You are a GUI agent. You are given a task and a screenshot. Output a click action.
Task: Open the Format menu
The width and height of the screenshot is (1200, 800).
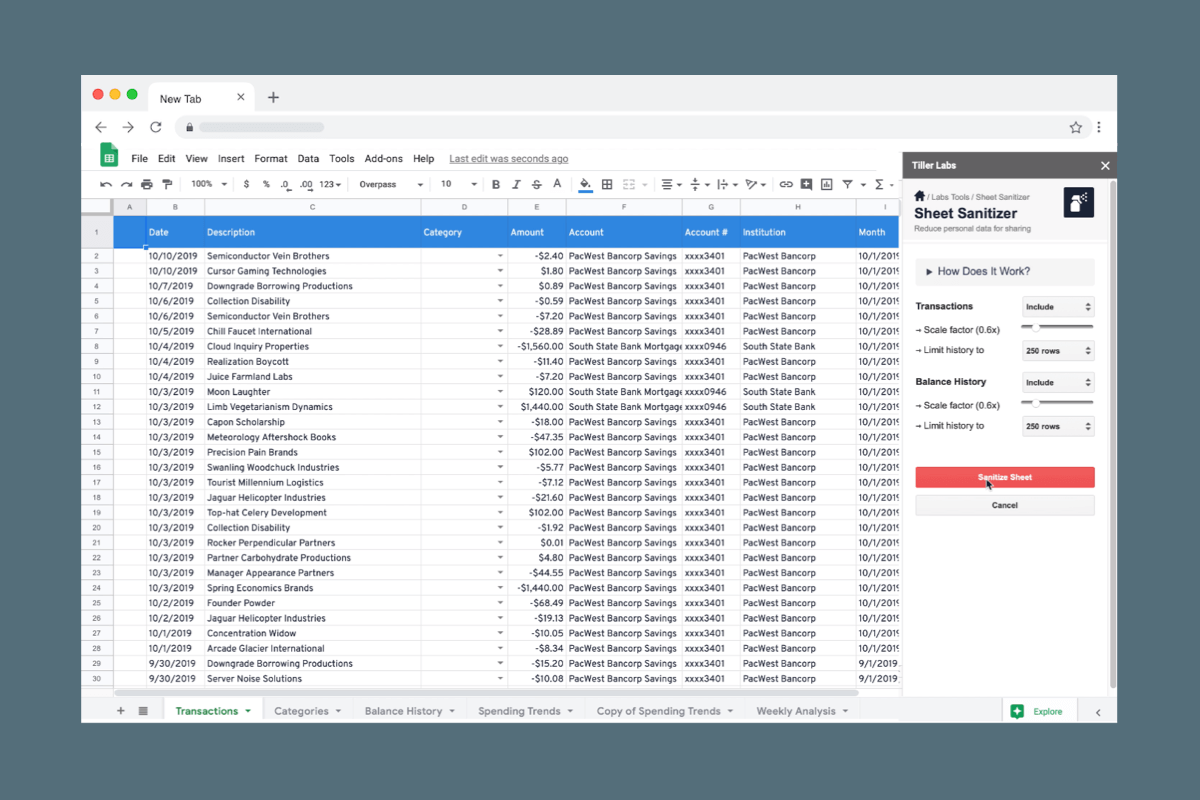(270, 158)
